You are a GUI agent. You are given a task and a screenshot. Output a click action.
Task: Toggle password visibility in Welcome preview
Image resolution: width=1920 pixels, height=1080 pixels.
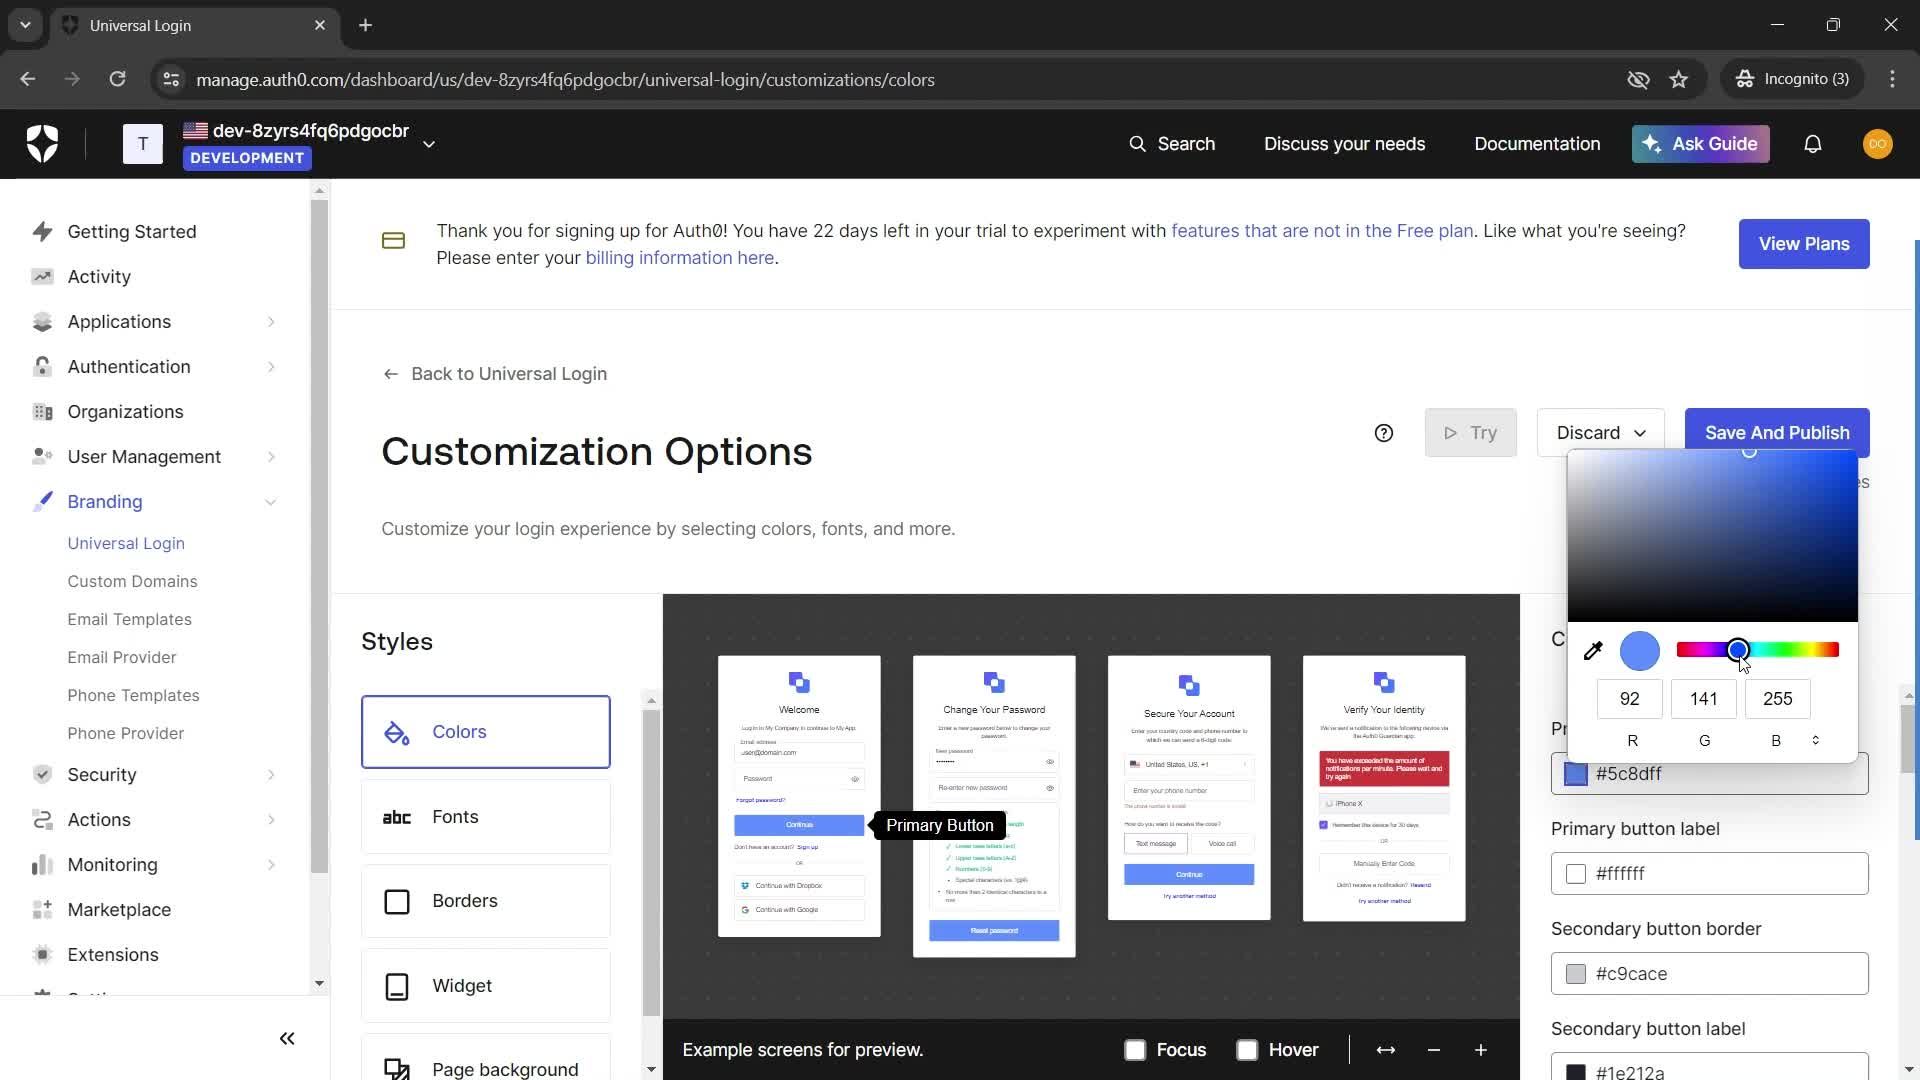(855, 779)
